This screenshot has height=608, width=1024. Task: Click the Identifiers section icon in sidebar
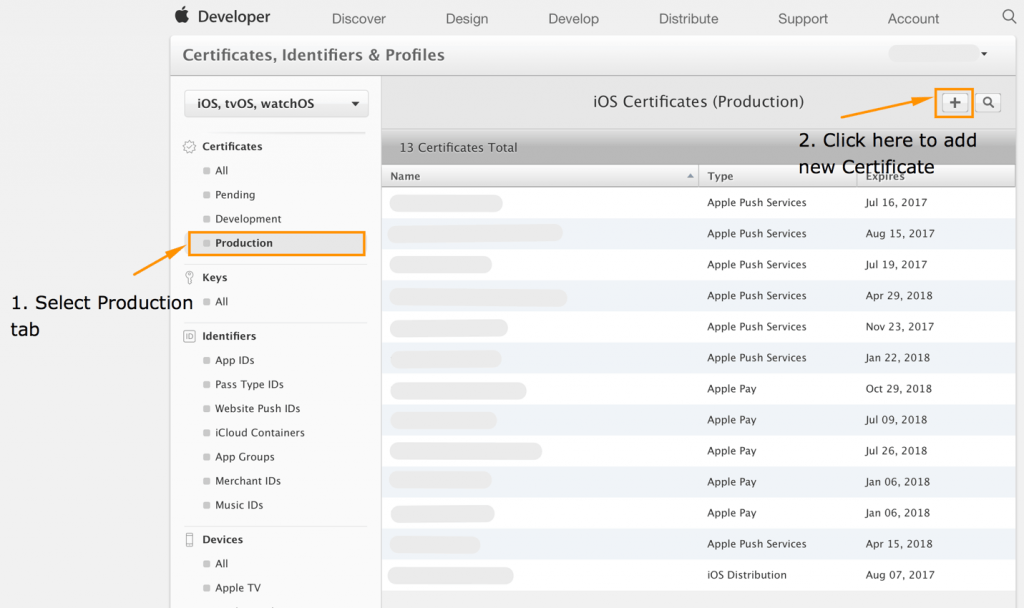tap(188, 335)
